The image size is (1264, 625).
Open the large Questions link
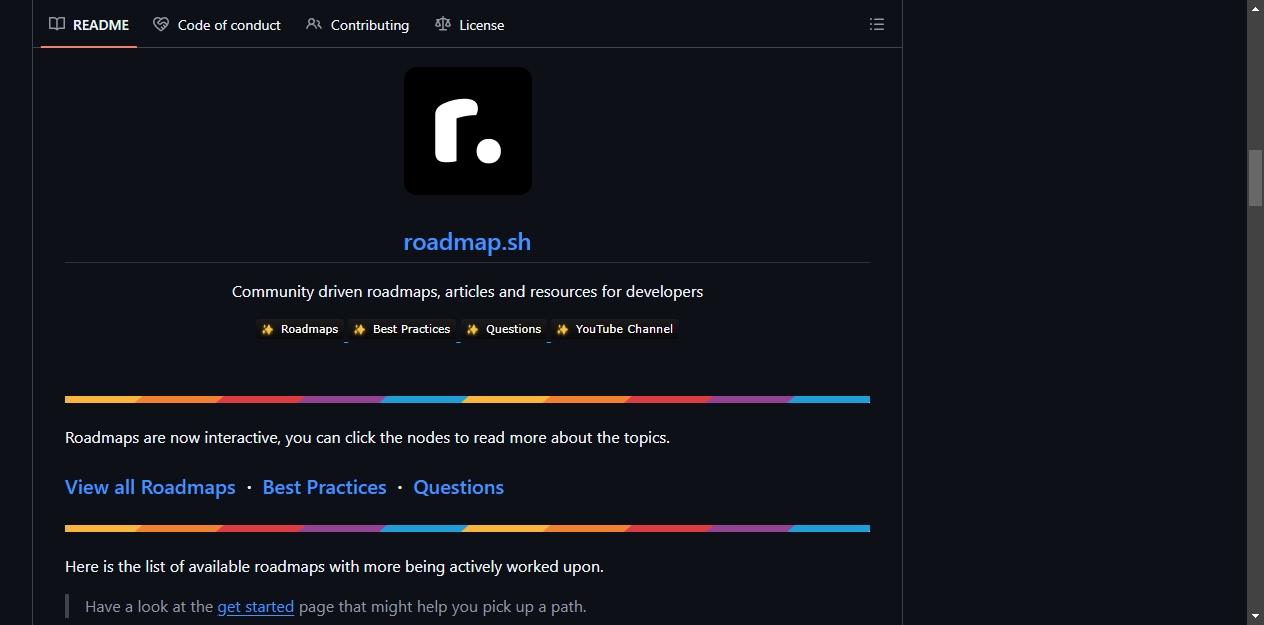[458, 487]
